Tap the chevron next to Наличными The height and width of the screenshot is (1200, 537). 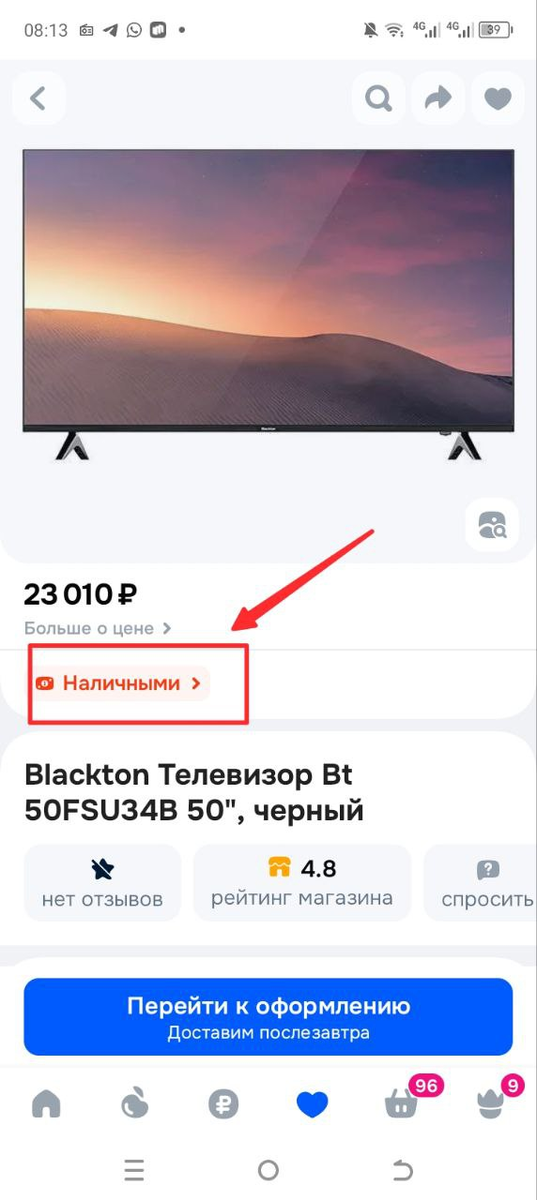pyautogui.click(x=196, y=684)
